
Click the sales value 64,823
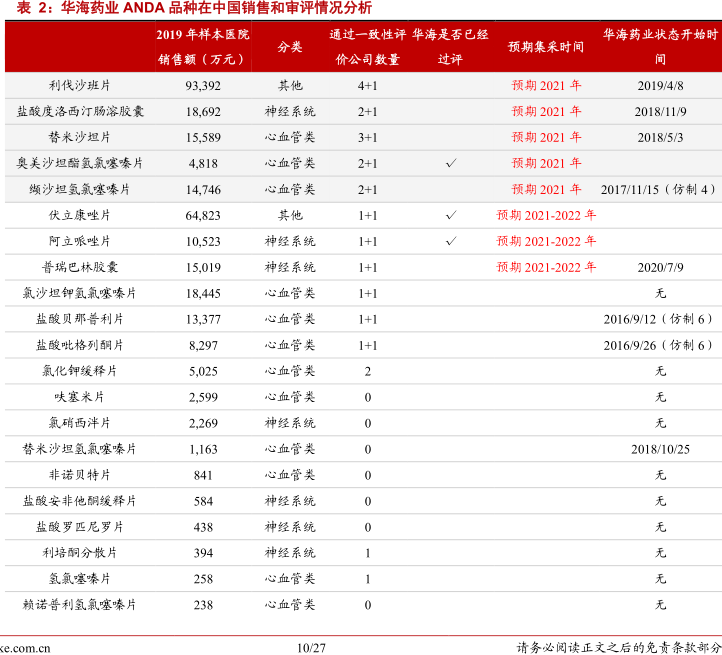203,215
